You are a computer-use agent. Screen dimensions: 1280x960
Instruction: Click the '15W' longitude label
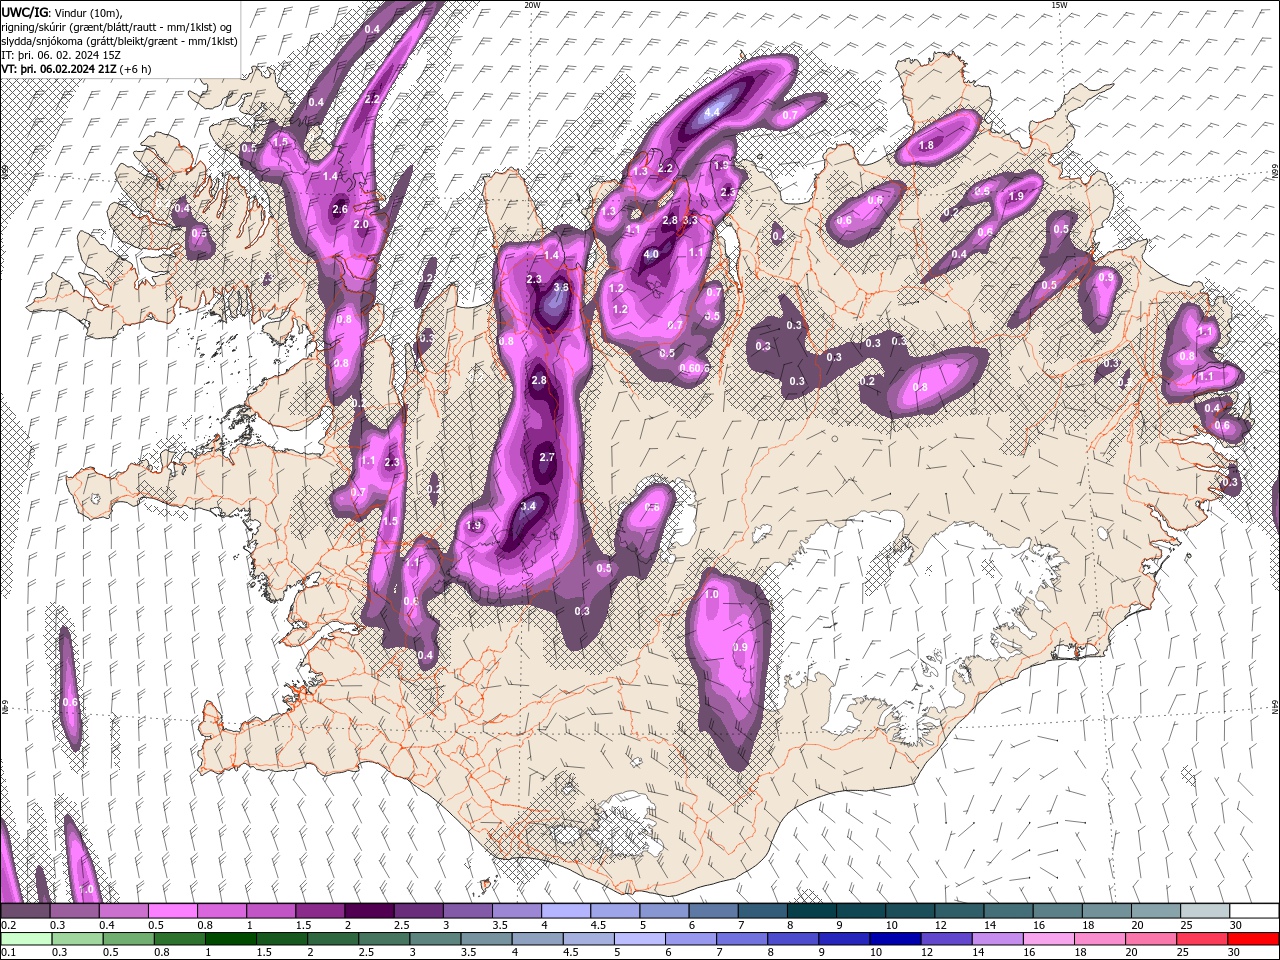1058,5
